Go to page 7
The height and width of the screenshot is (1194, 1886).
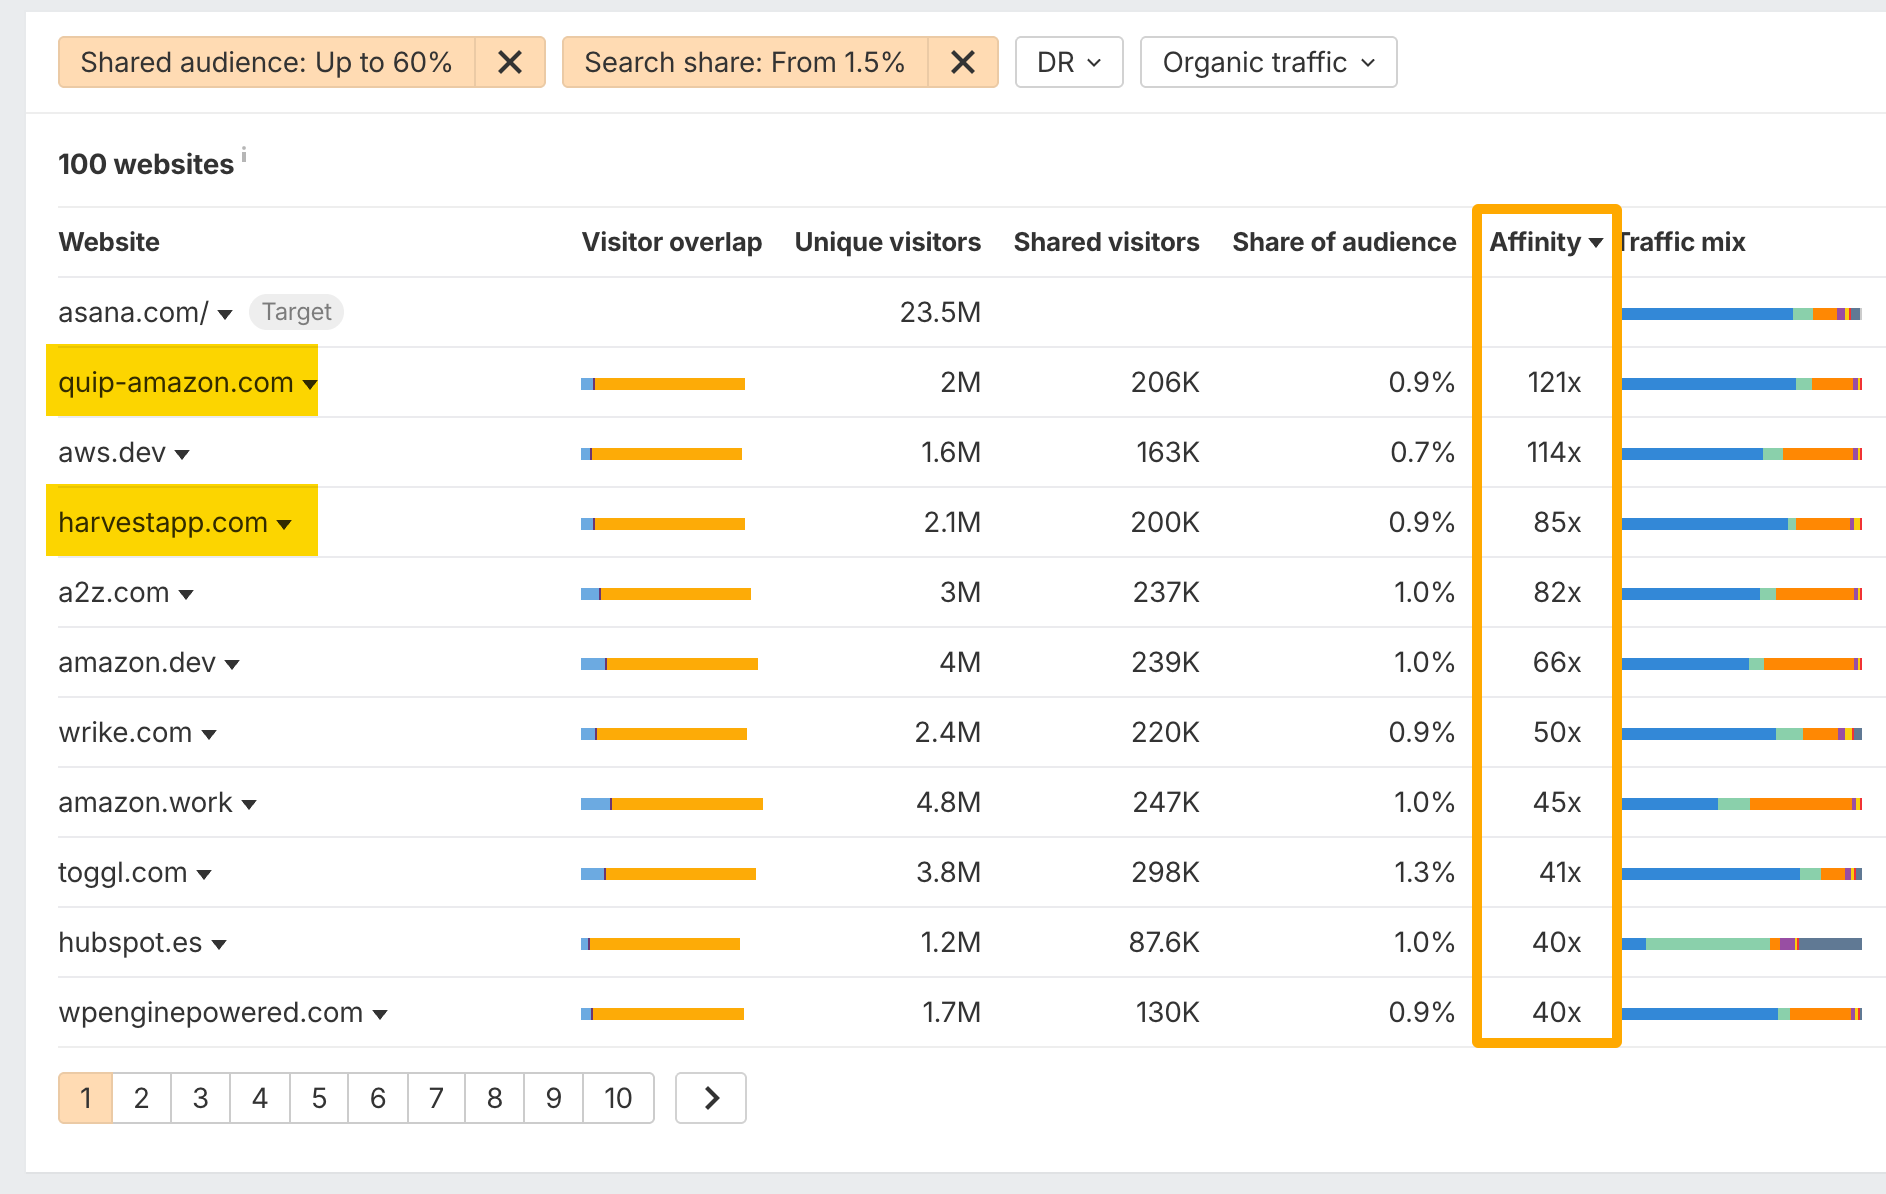tap(436, 1098)
